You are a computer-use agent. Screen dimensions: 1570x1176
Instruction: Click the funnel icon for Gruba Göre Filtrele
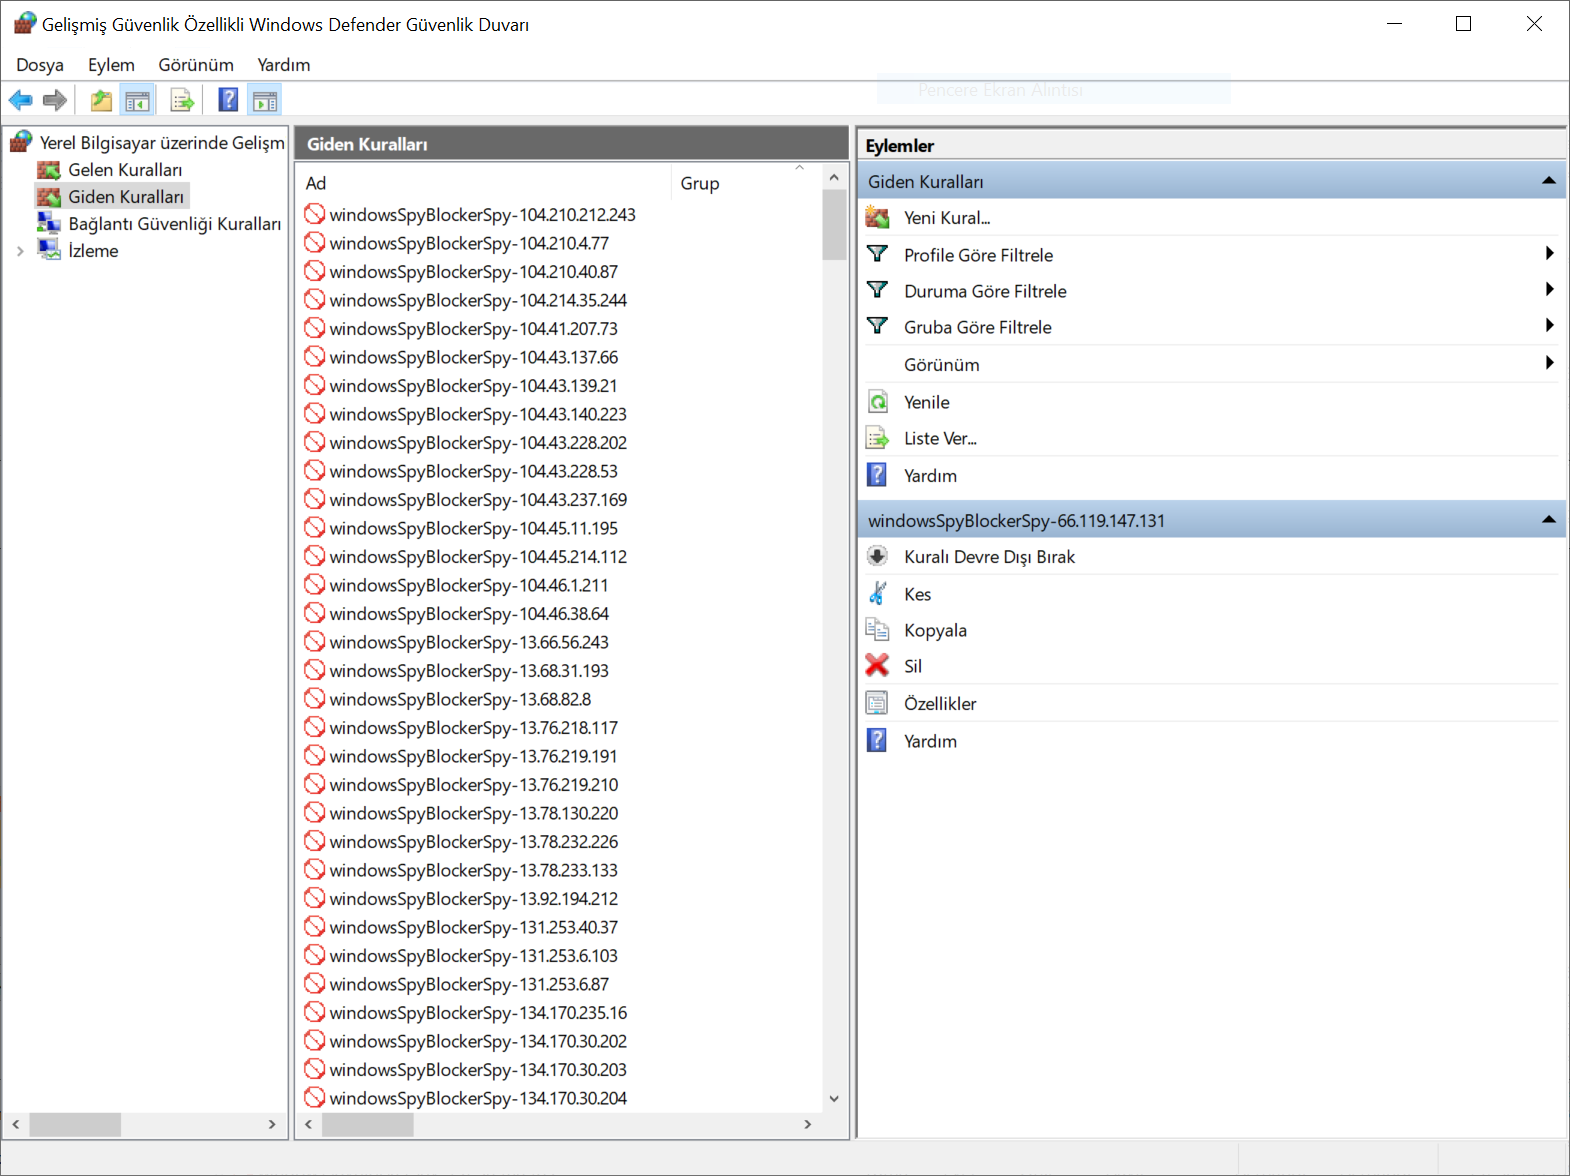point(877,326)
